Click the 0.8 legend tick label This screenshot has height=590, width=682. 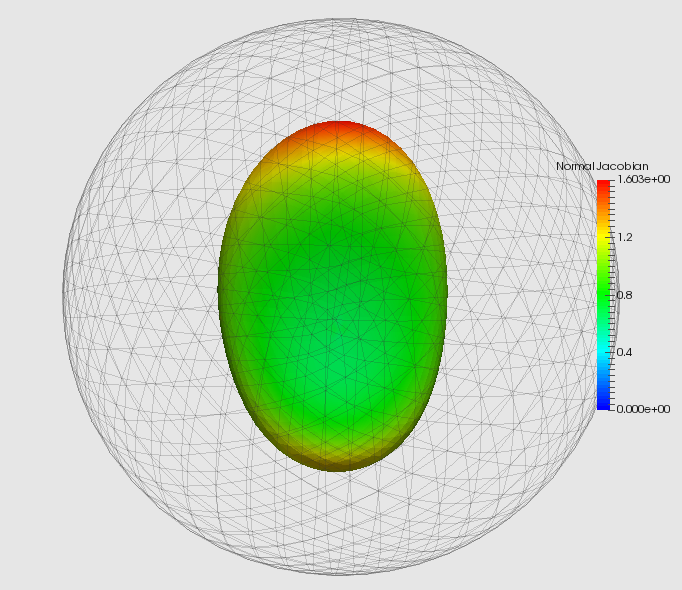click(625, 295)
